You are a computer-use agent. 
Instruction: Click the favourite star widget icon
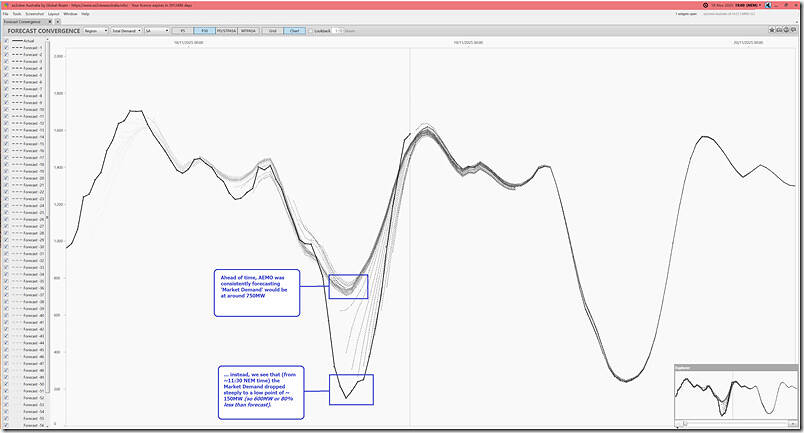[772, 31]
